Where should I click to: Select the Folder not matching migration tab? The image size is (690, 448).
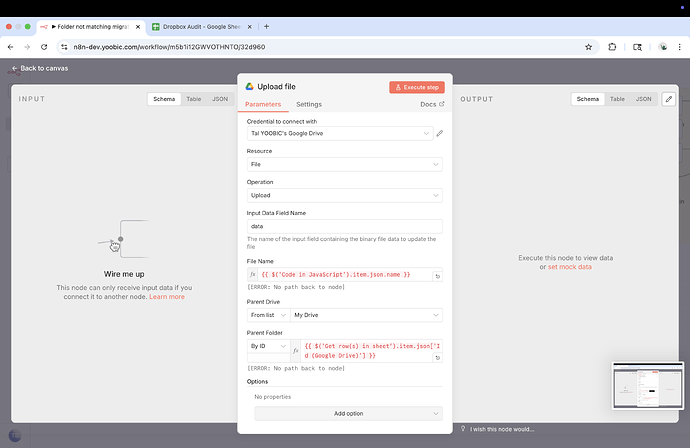click(x=91, y=27)
